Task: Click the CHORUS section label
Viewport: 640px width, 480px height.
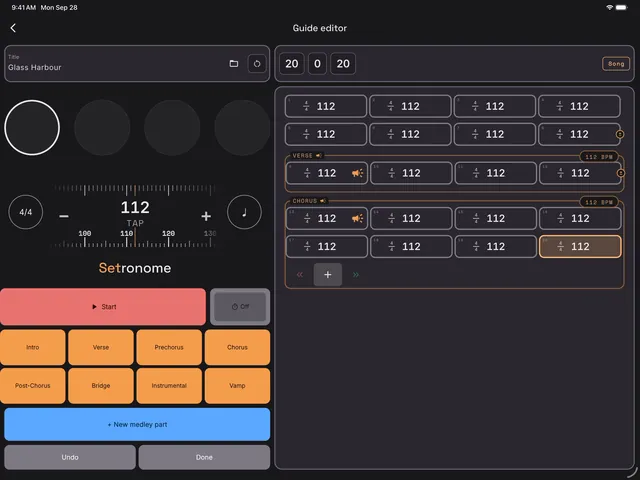Action: 304,201
